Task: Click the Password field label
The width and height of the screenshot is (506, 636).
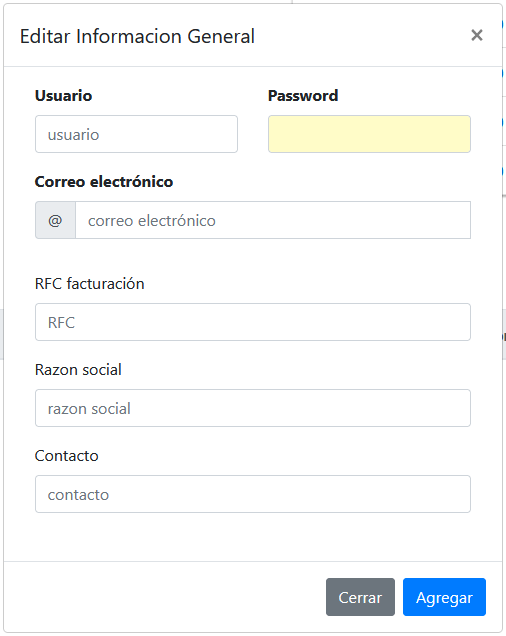Action: click(x=303, y=96)
